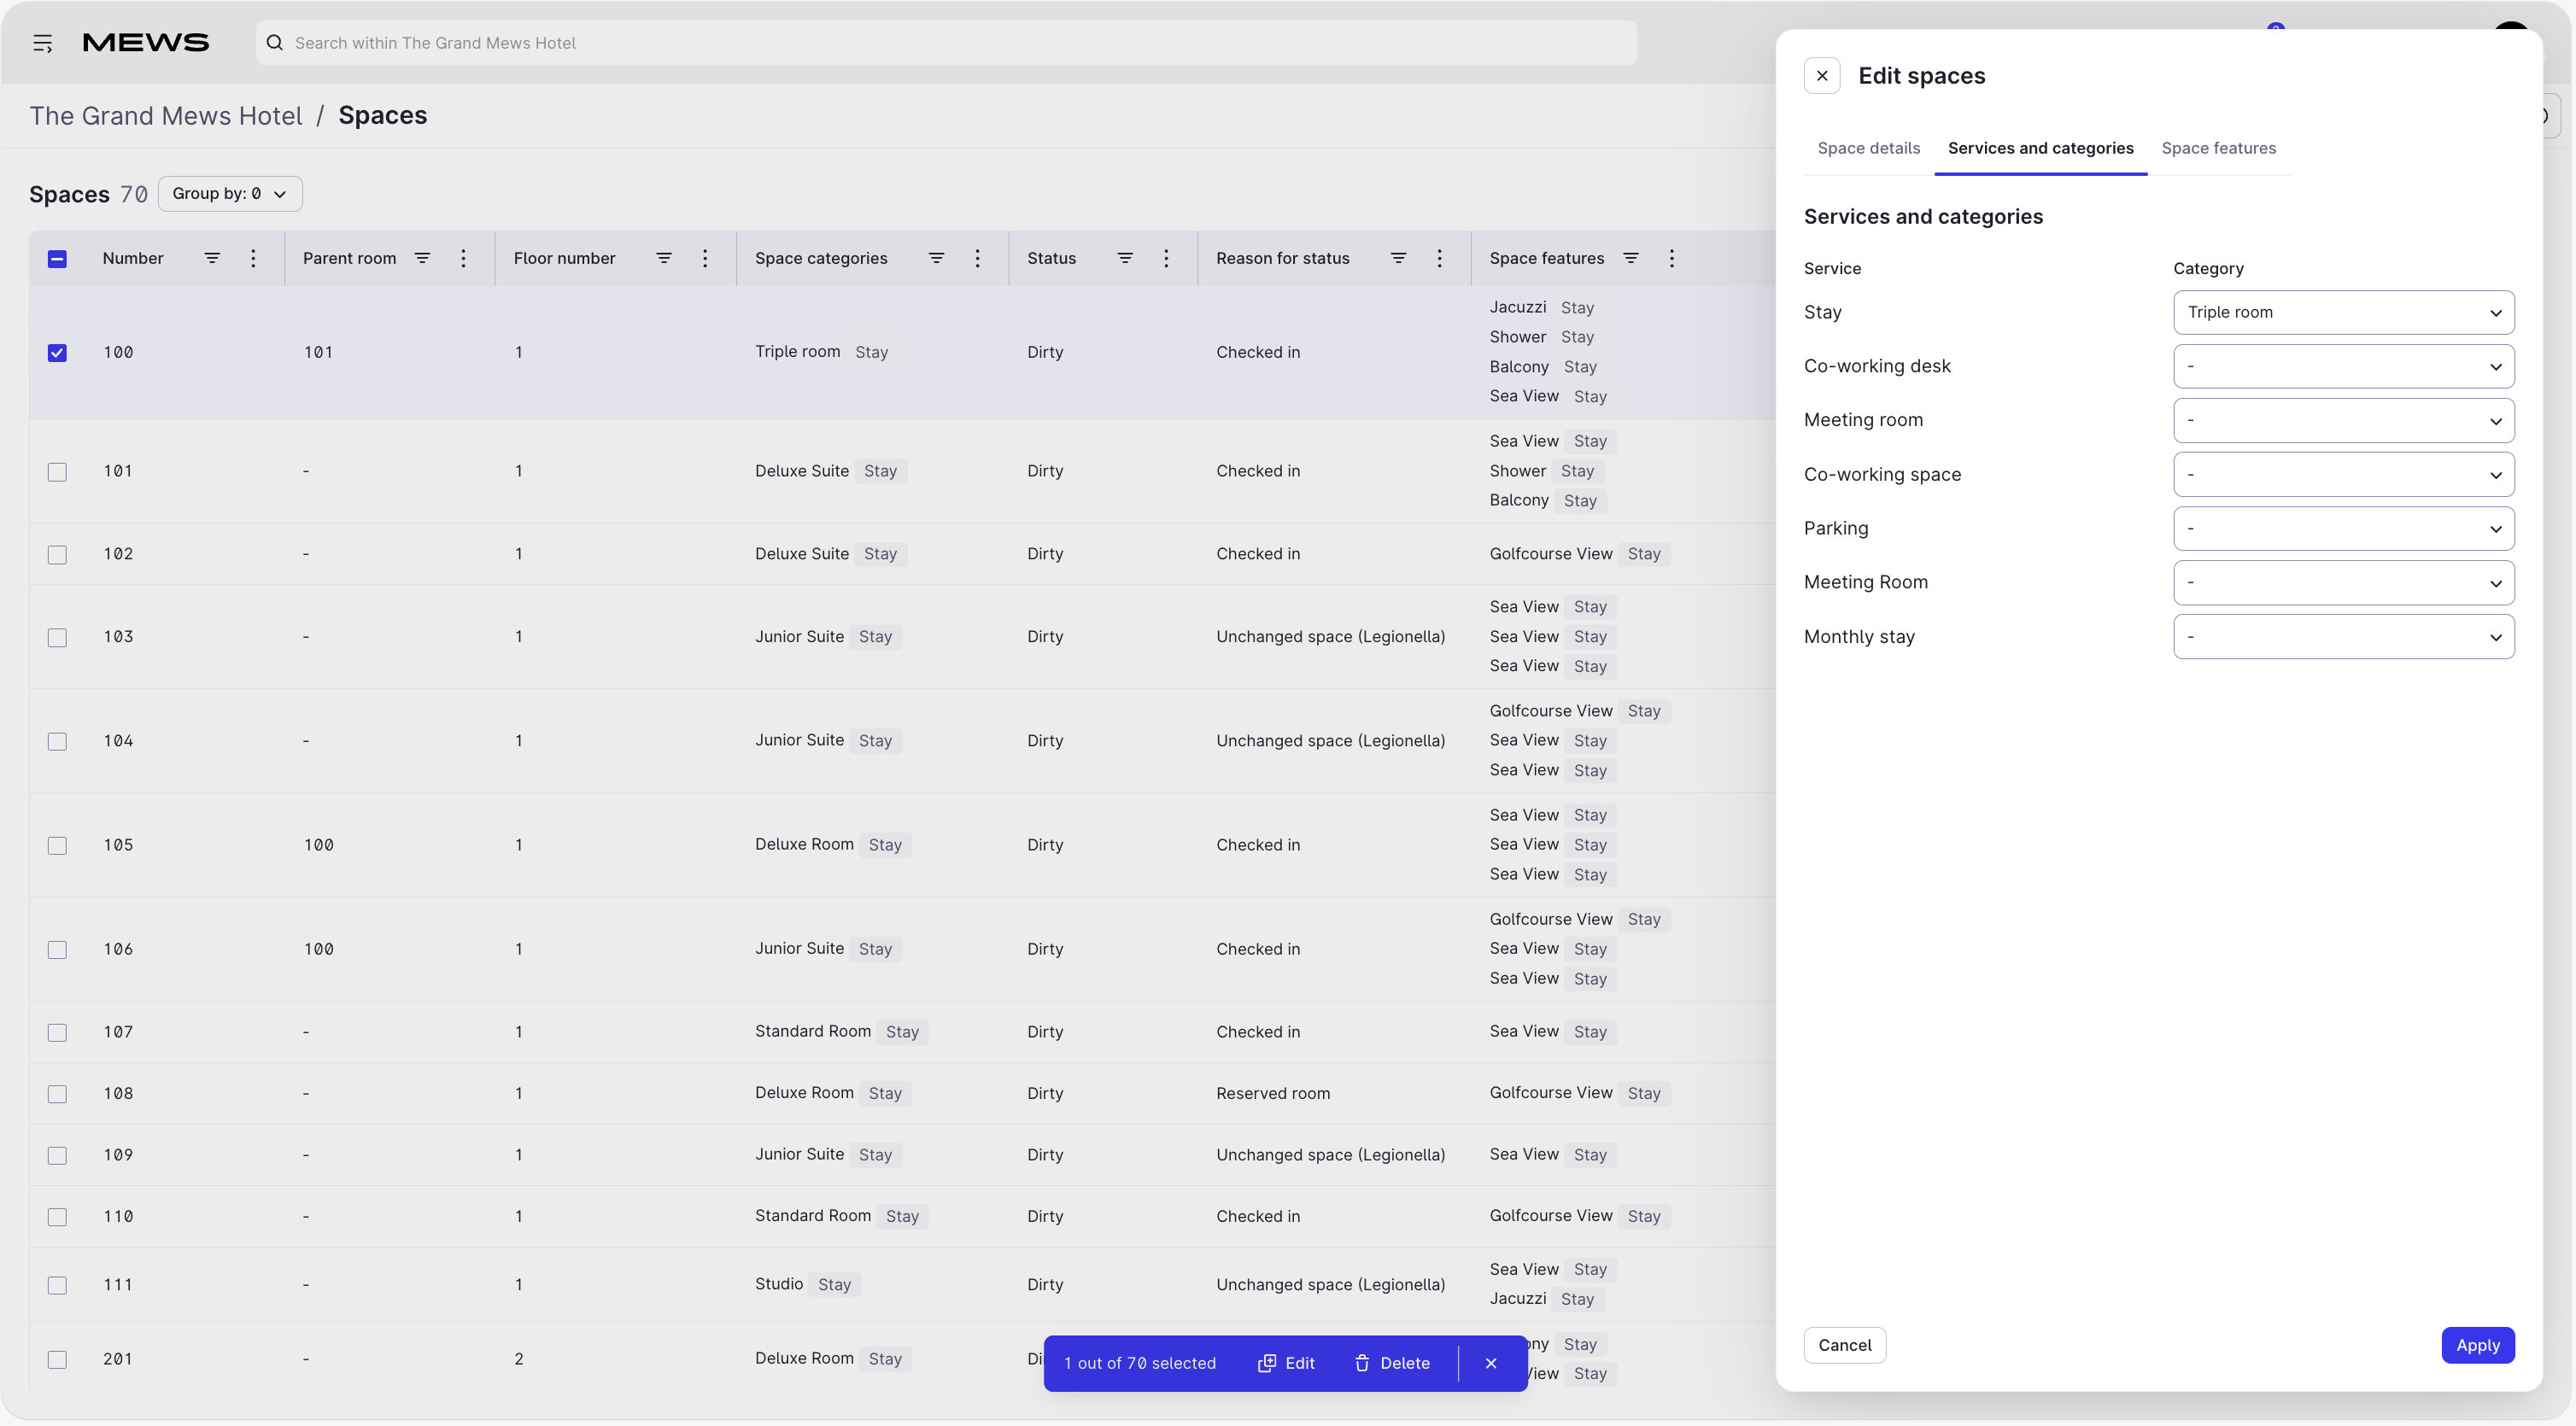Focus the hotel search field
Viewport: 2576px width, 1426px height.
[946, 43]
